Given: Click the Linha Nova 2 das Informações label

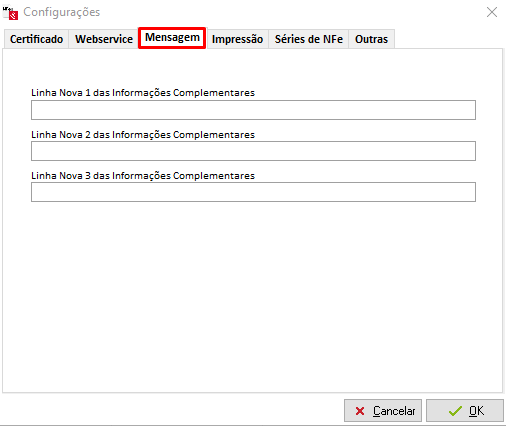Looking at the screenshot, I should click(143, 135).
